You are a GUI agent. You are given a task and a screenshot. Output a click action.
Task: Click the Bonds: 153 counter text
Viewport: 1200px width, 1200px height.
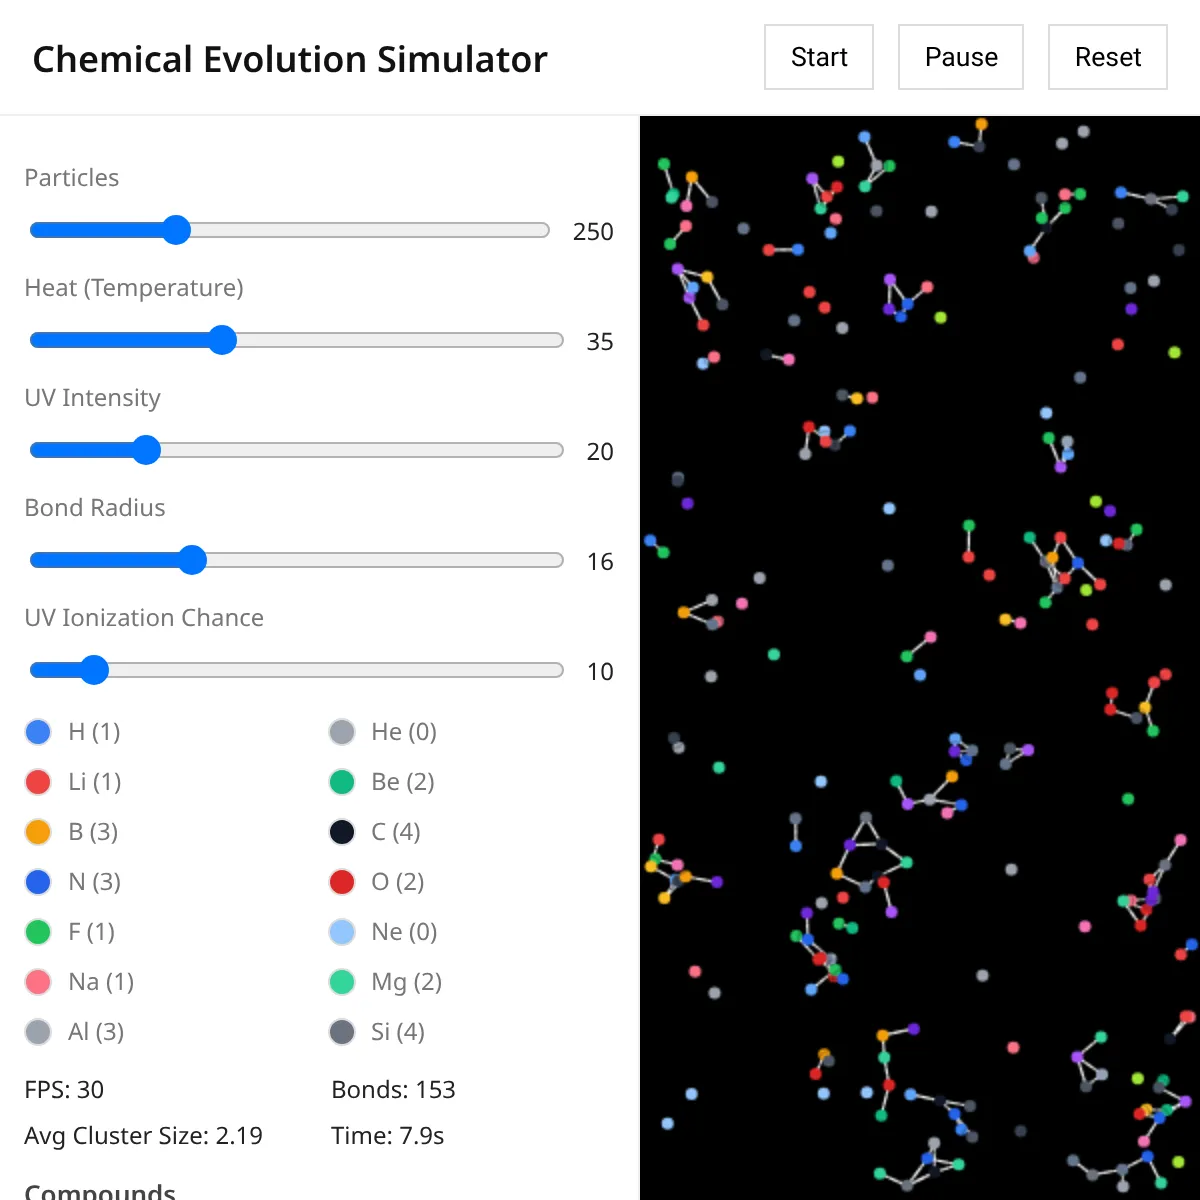point(393,1090)
